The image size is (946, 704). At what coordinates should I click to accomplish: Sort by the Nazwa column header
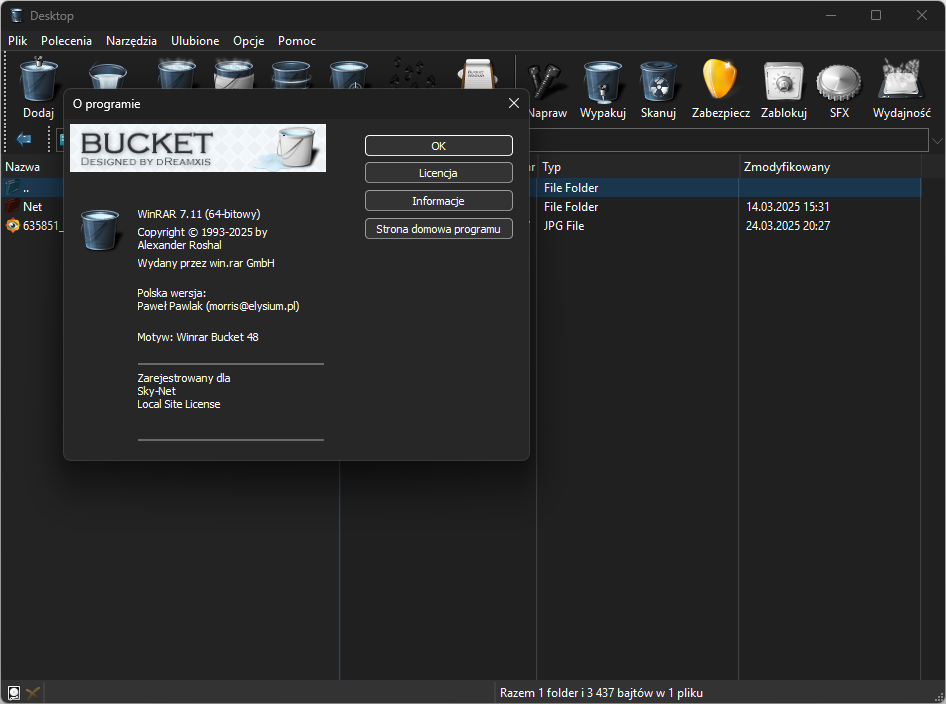pos(23,167)
